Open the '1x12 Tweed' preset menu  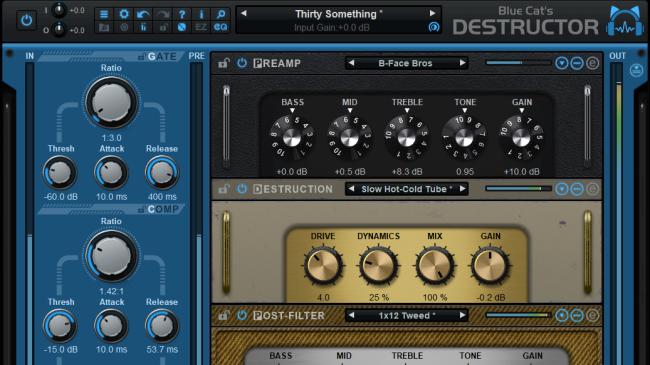pos(407,316)
